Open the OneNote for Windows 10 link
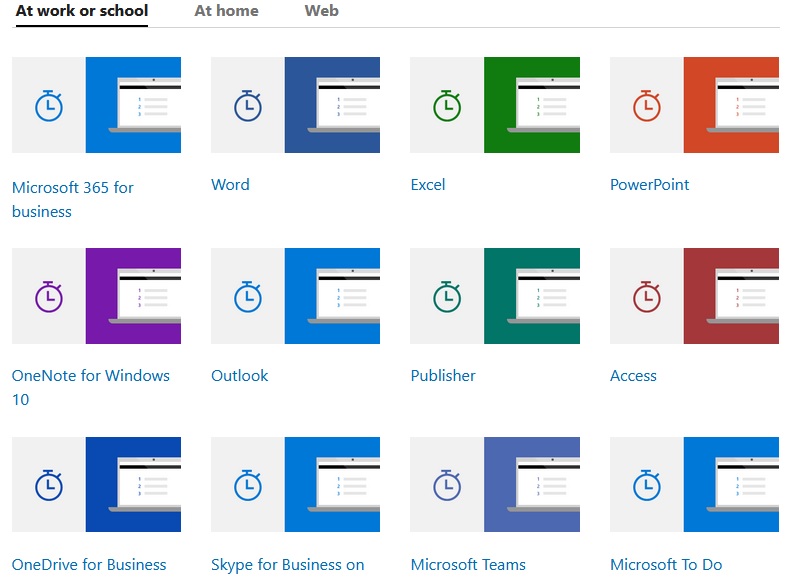Screen dimensions: 801x581 pos(90,387)
